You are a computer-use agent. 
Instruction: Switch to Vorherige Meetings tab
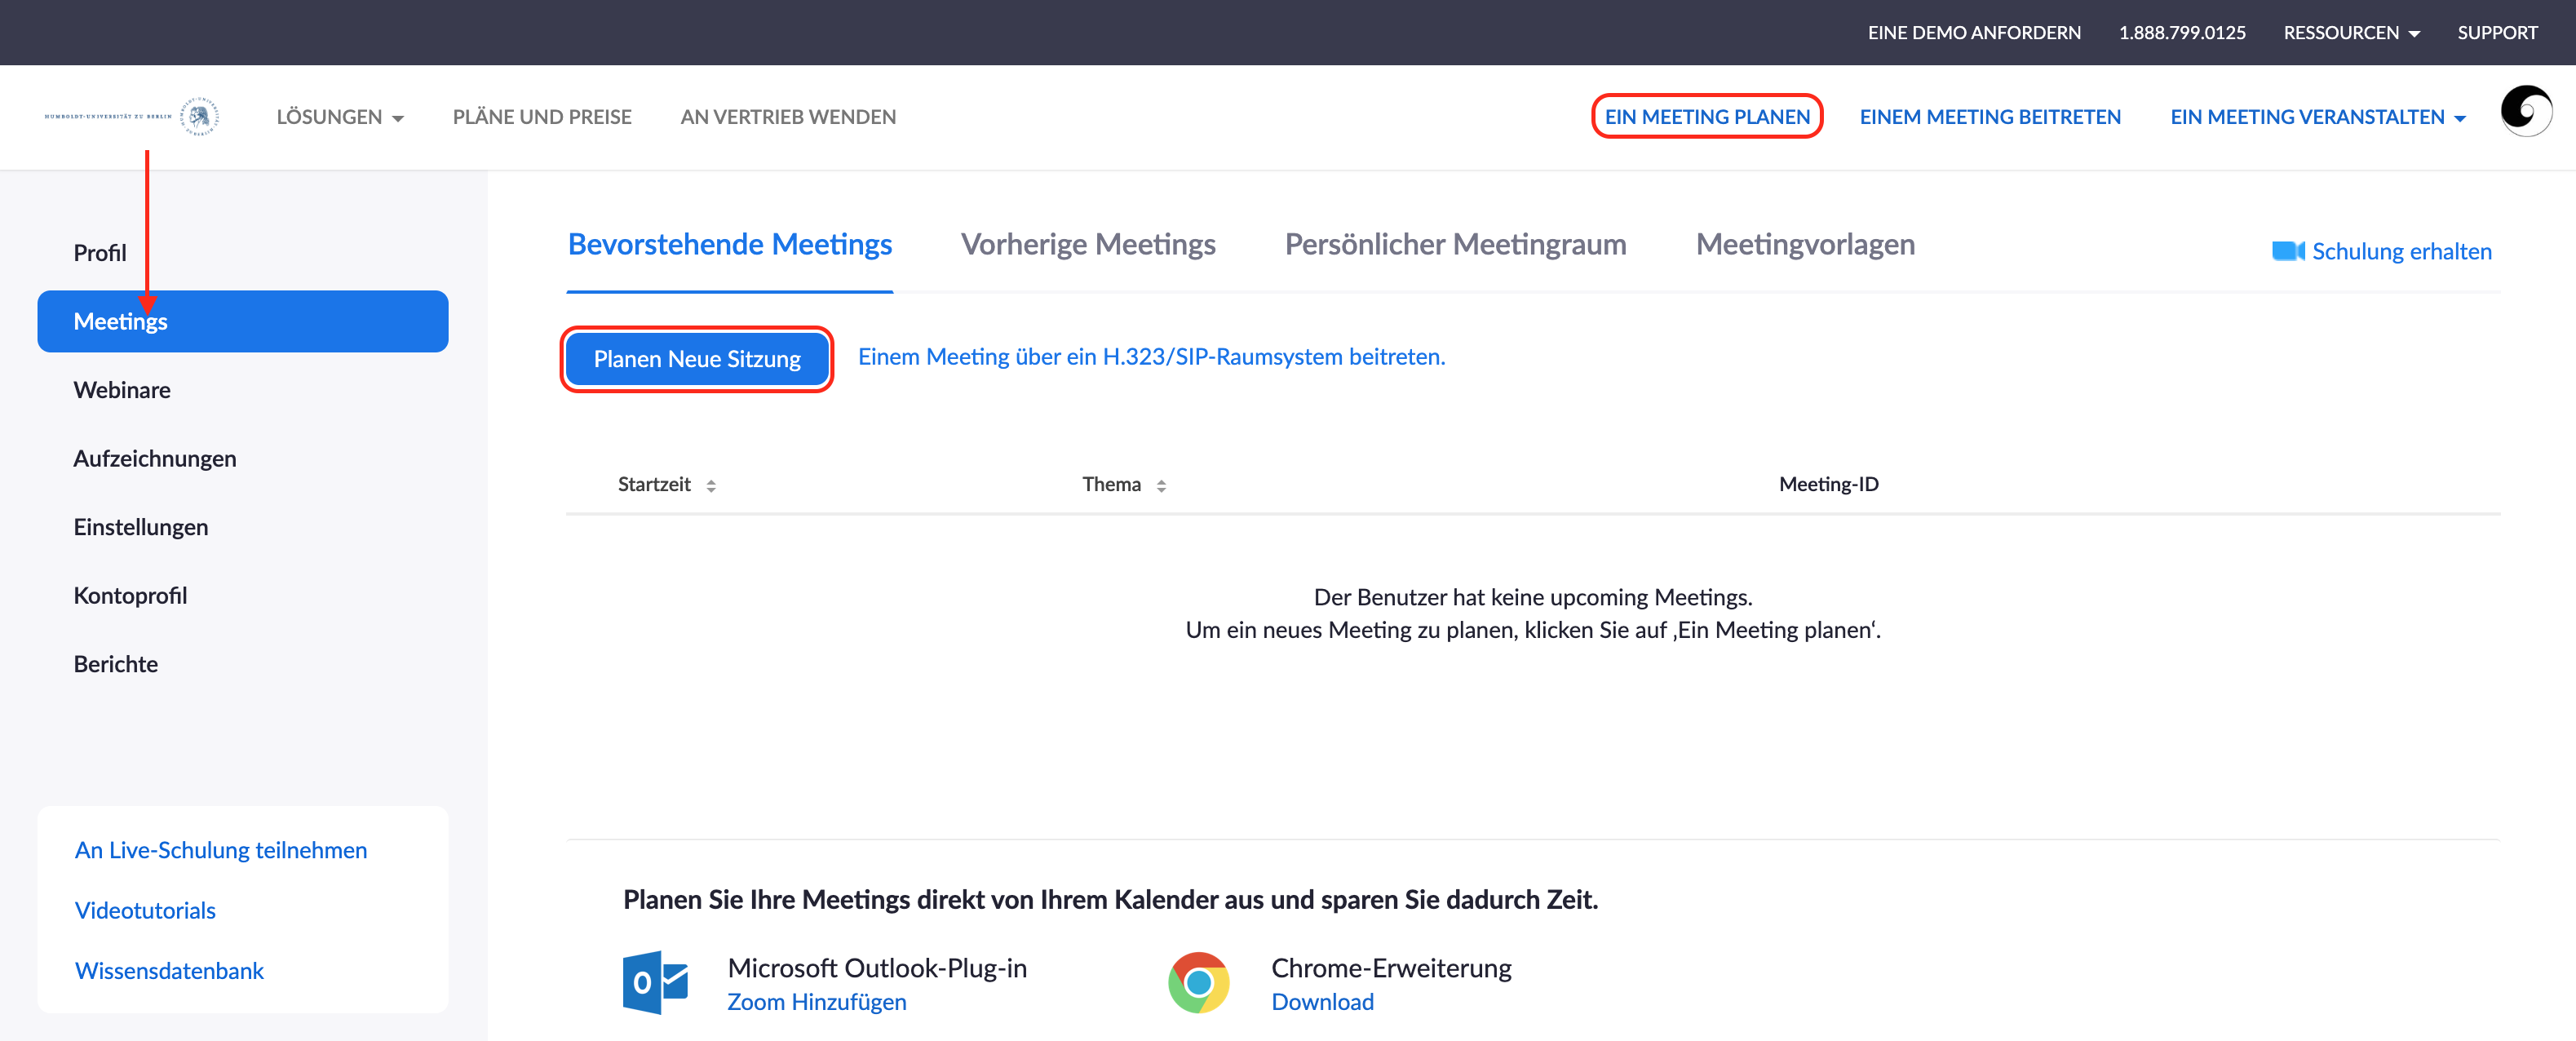(x=1087, y=245)
